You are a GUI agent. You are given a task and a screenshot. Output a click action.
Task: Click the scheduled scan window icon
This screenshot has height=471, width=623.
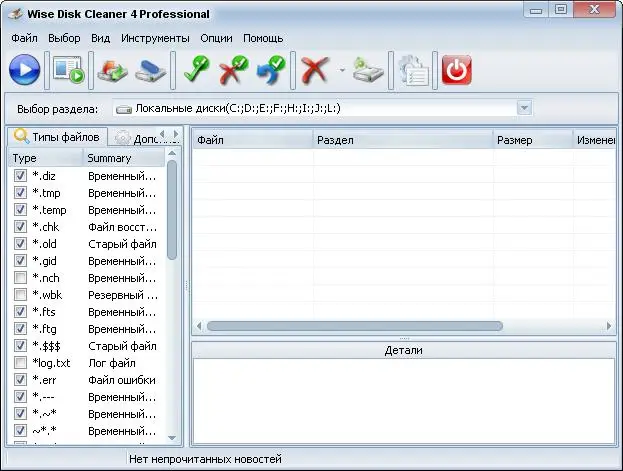[x=69, y=70]
